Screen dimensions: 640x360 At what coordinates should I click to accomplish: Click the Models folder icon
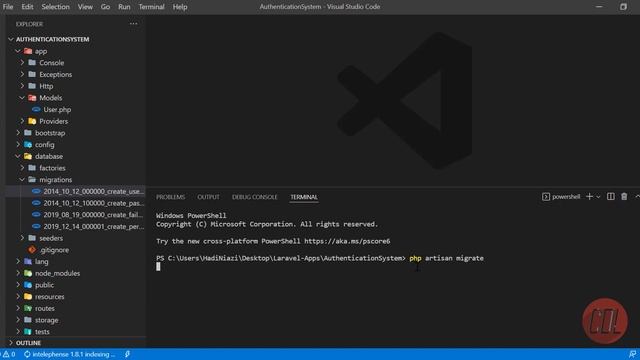(32, 98)
